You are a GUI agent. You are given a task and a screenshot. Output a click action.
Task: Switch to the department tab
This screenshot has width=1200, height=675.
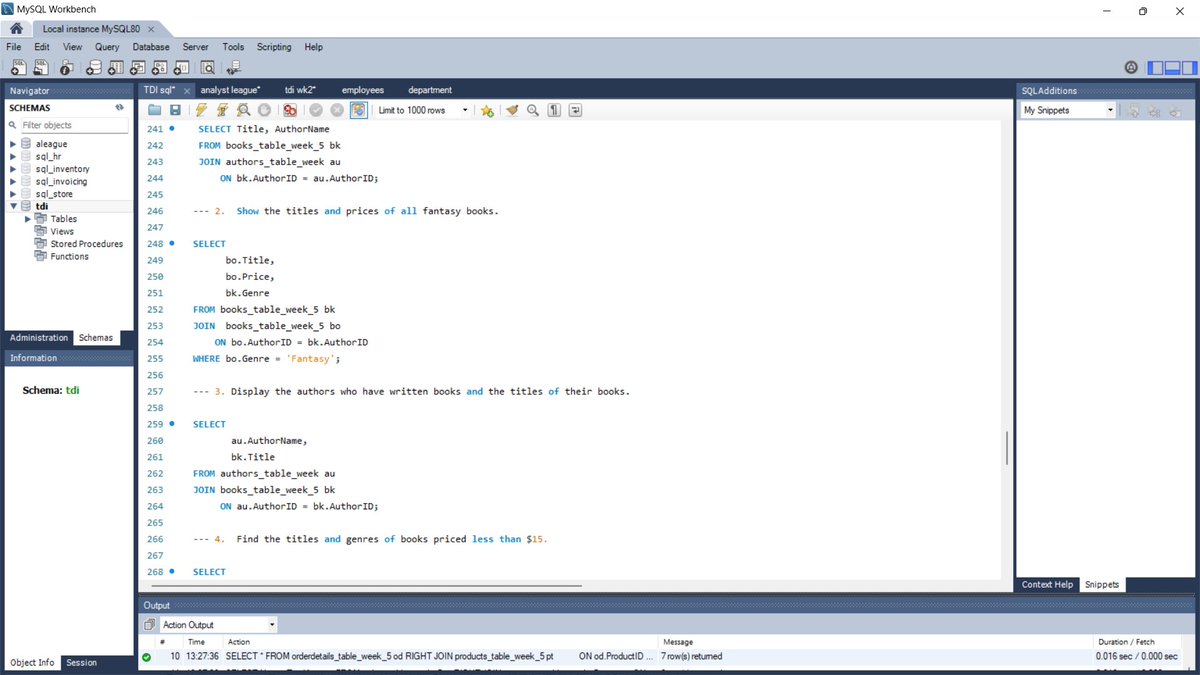[x=430, y=90]
